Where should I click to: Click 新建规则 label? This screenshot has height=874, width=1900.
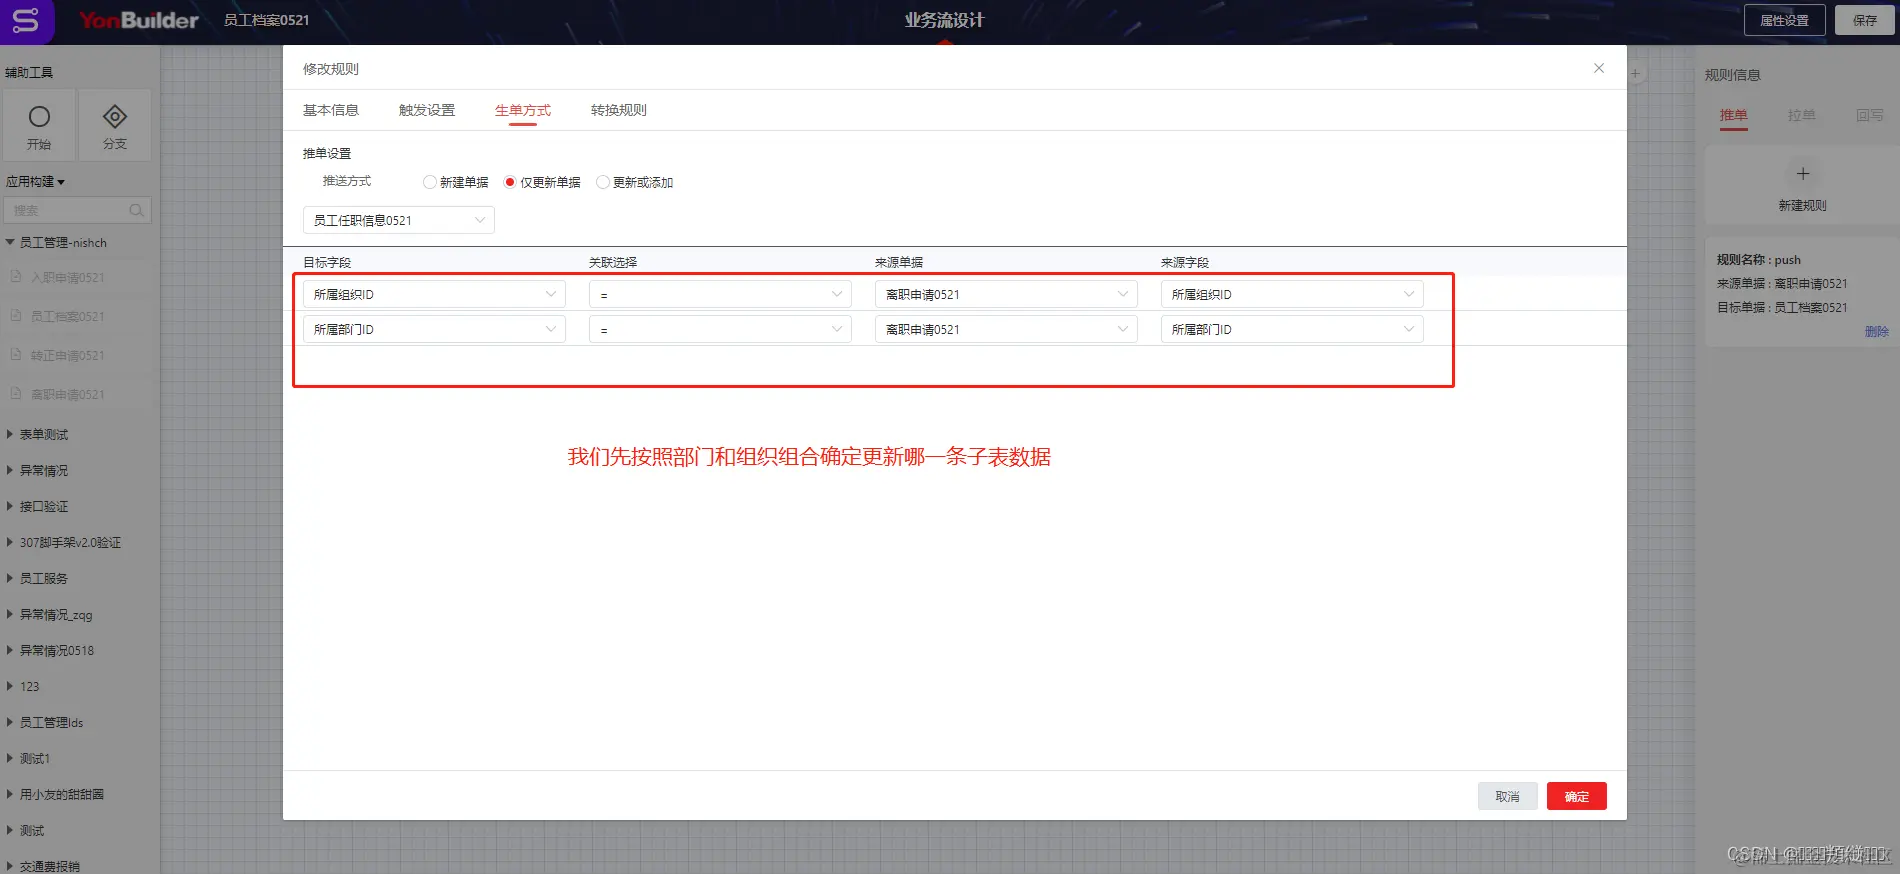click(1802, 205)
